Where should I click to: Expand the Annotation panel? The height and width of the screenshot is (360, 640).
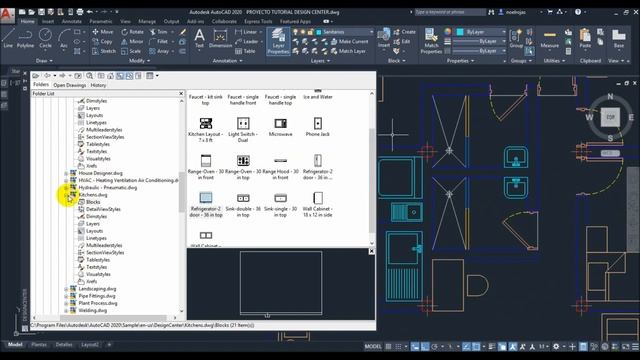click(x=227, y=61)
